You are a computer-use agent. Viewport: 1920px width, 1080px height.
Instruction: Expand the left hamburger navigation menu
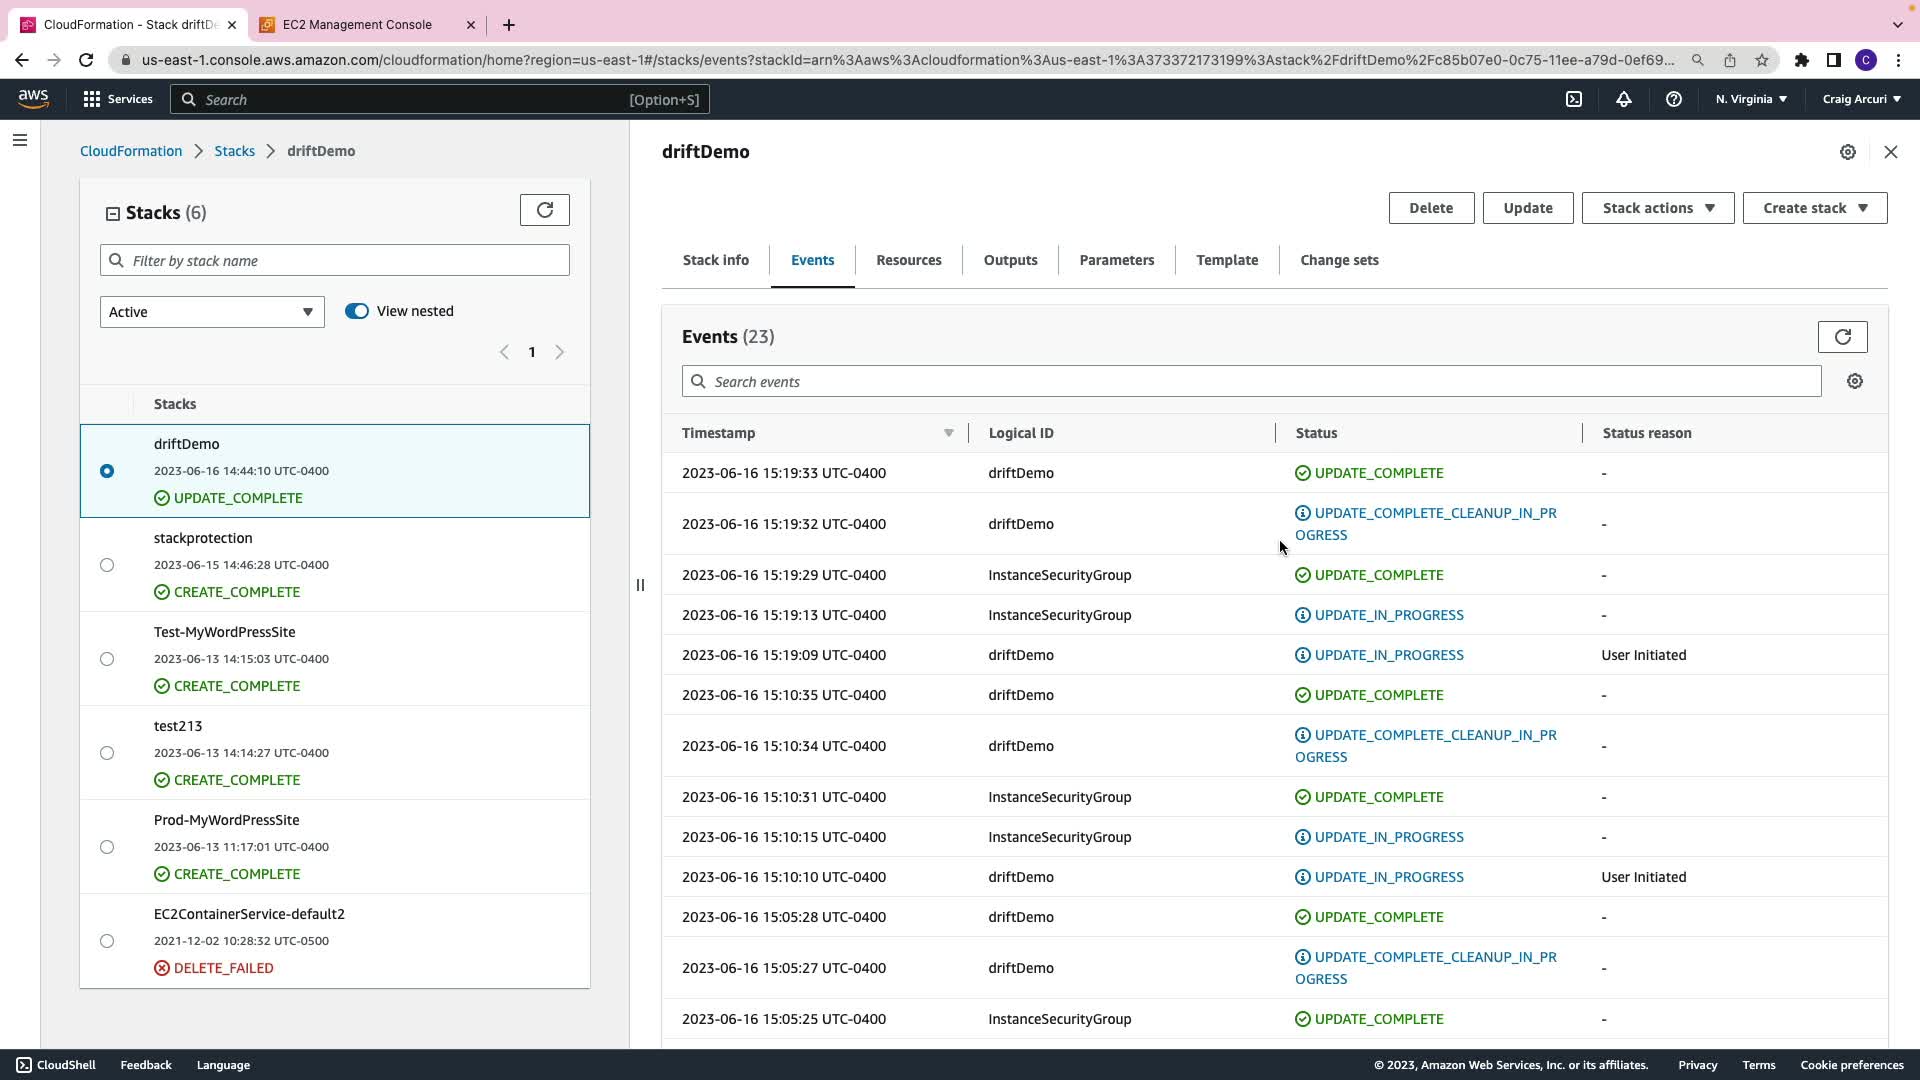(x=20, y=141)
